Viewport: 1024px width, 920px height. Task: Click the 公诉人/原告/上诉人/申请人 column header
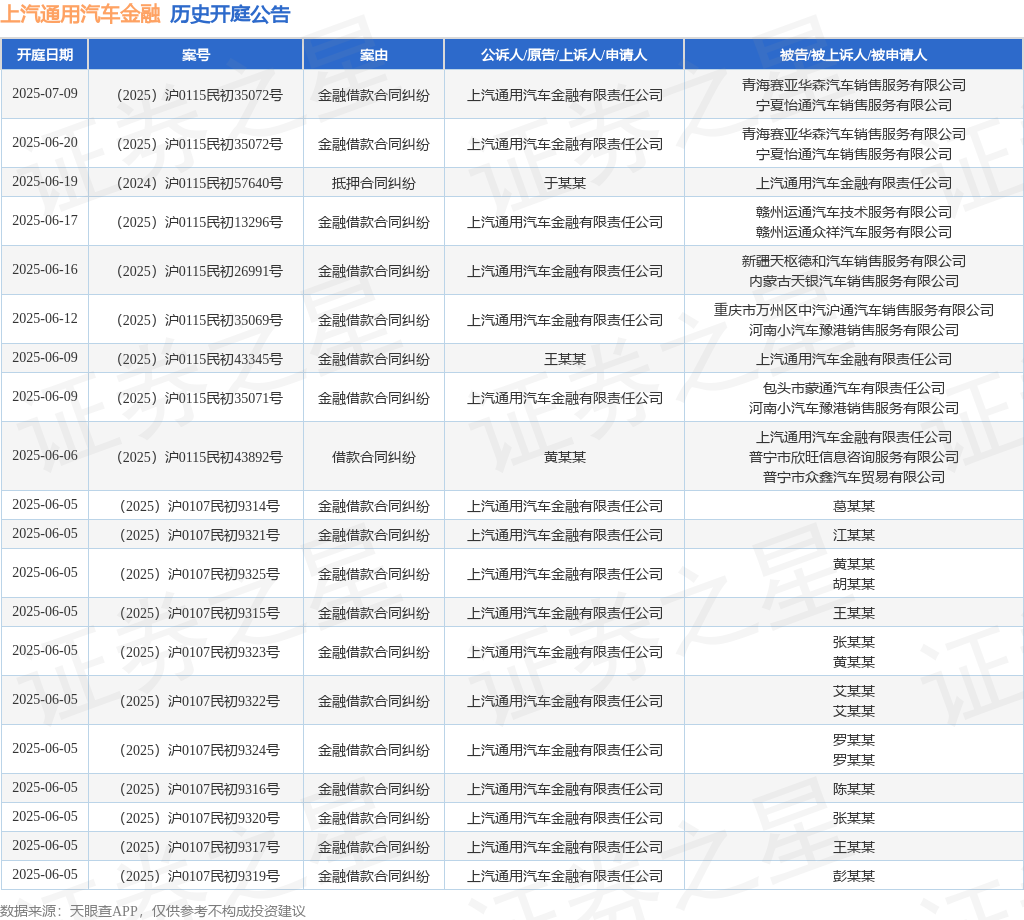coord(564,55)
